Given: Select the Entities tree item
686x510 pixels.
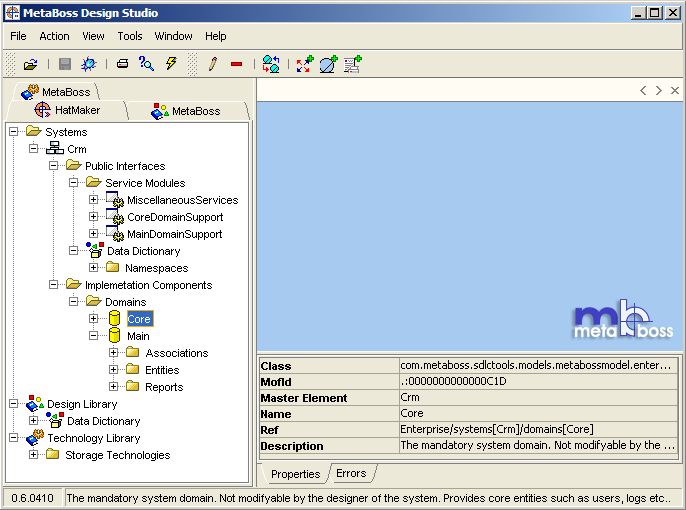Looking at the screenshot, I should click(x=162, y=370).
